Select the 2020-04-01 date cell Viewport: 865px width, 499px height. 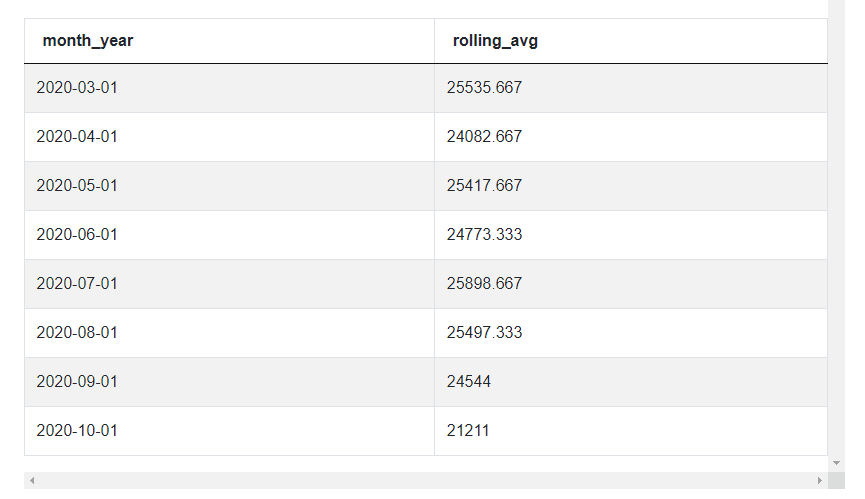click(x=77, y=137)
